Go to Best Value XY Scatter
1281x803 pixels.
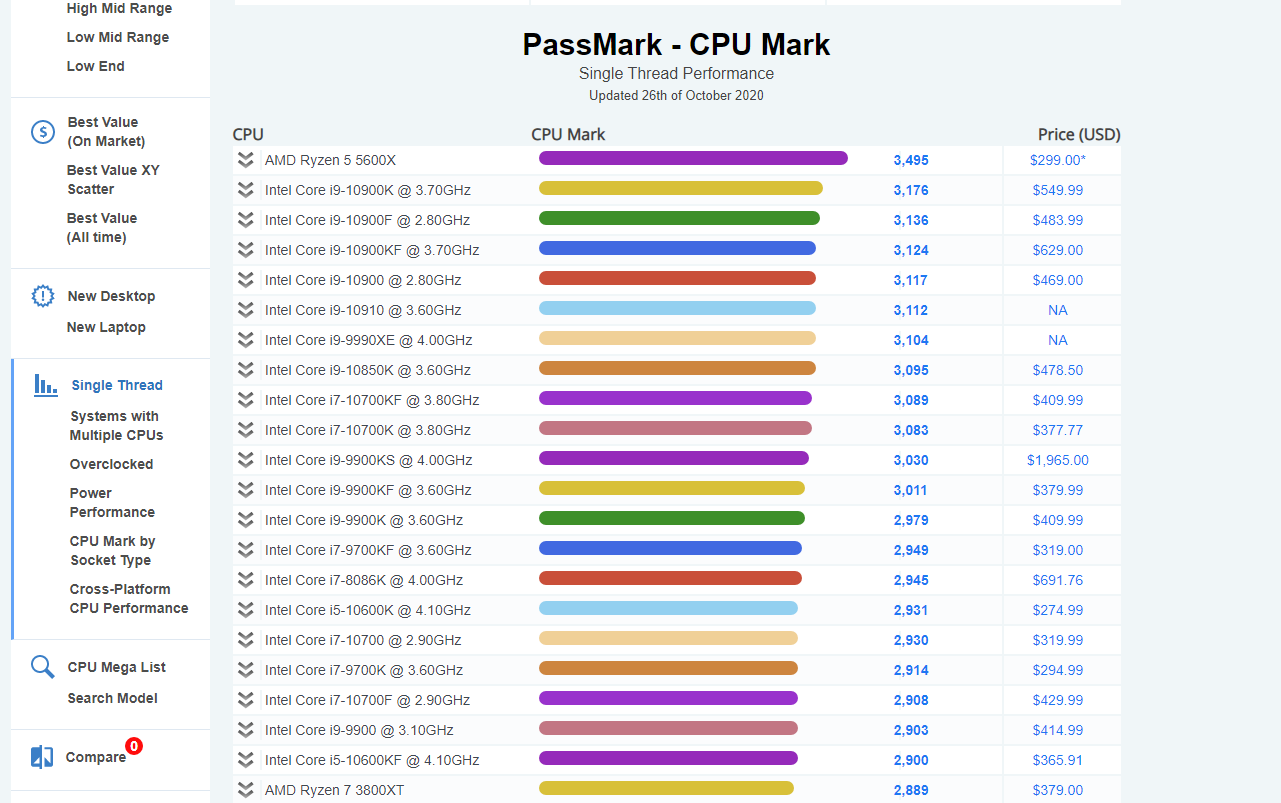coord(113,180)
